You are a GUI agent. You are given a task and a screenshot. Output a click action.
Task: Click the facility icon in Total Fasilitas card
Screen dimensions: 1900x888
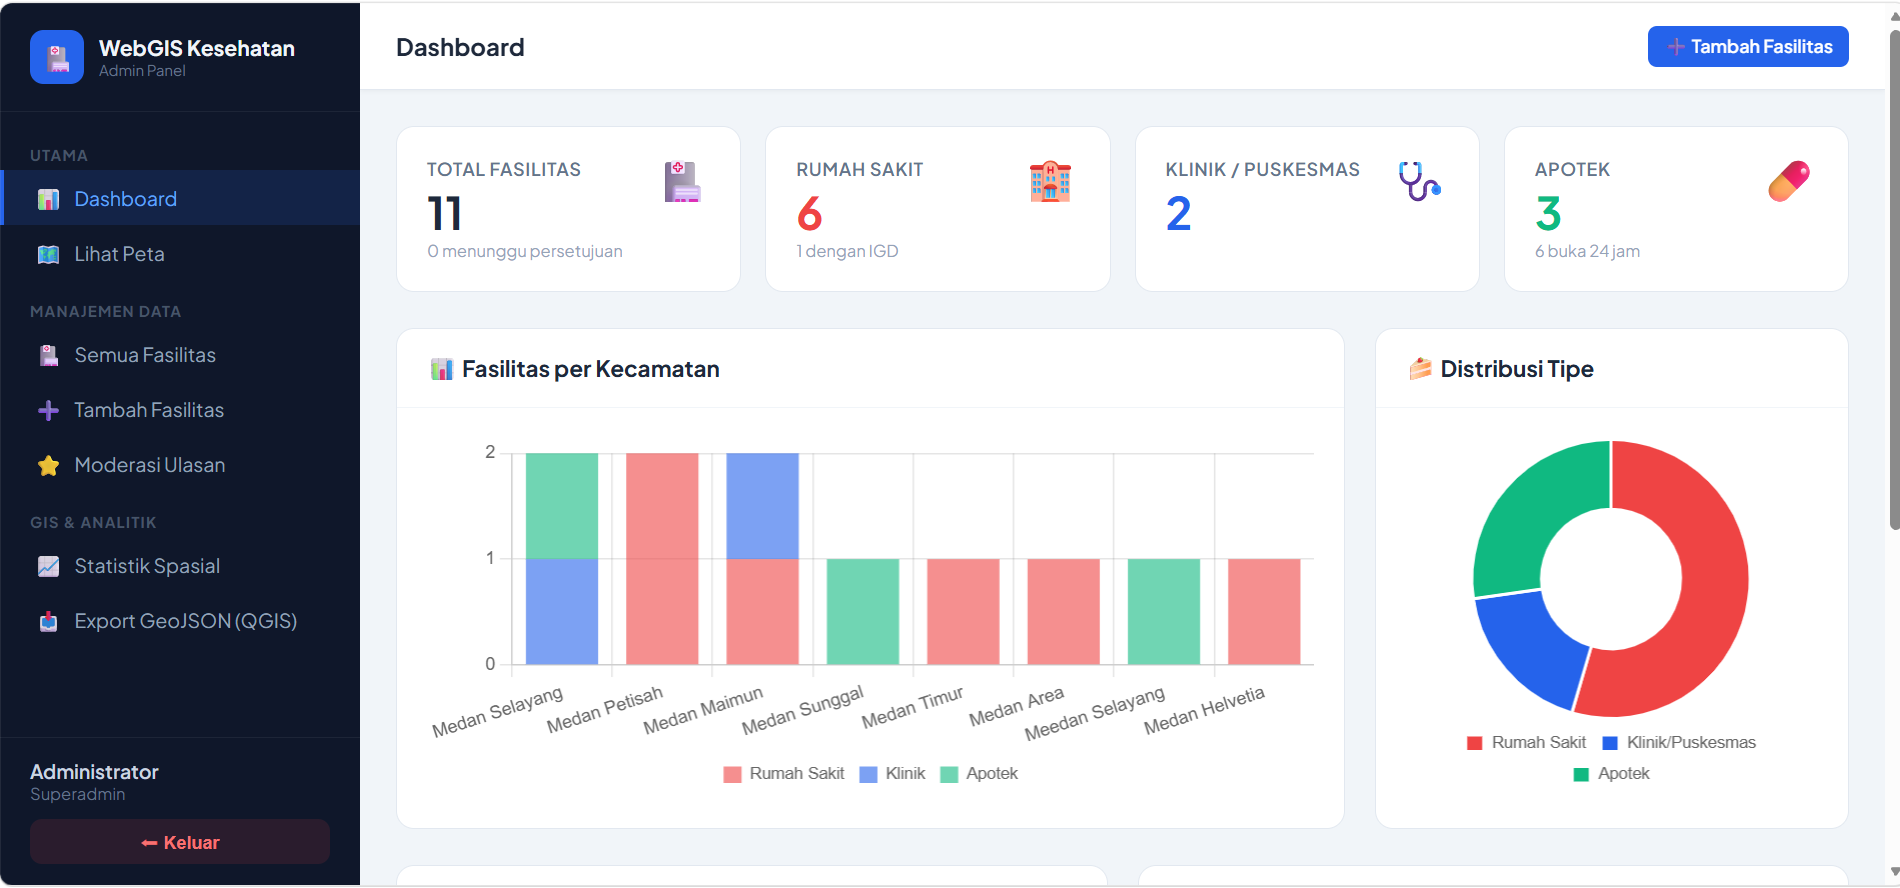[682, 181]
